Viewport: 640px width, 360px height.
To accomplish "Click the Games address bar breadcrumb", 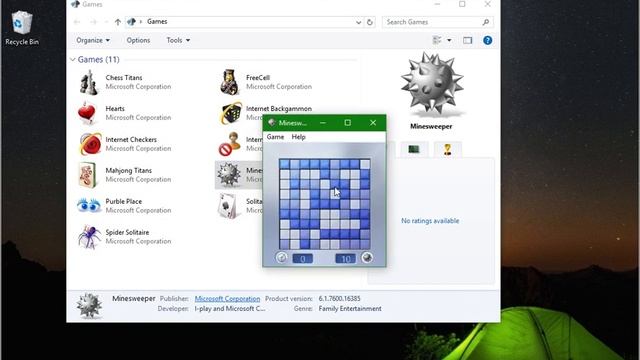I will pyautogui.click(x=157, y=22).
